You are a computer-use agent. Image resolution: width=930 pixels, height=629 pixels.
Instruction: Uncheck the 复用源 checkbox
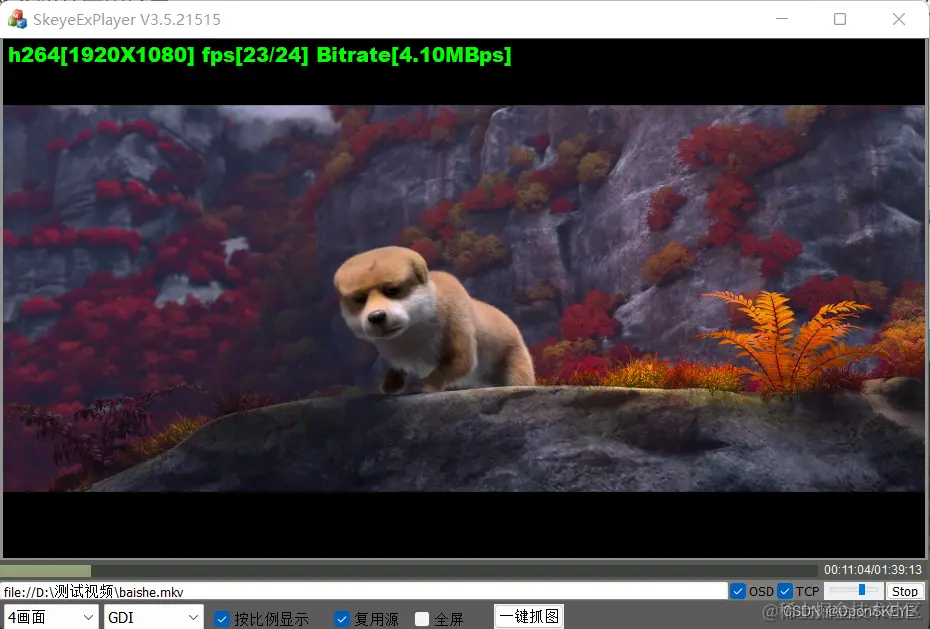(x=342, y=619)
